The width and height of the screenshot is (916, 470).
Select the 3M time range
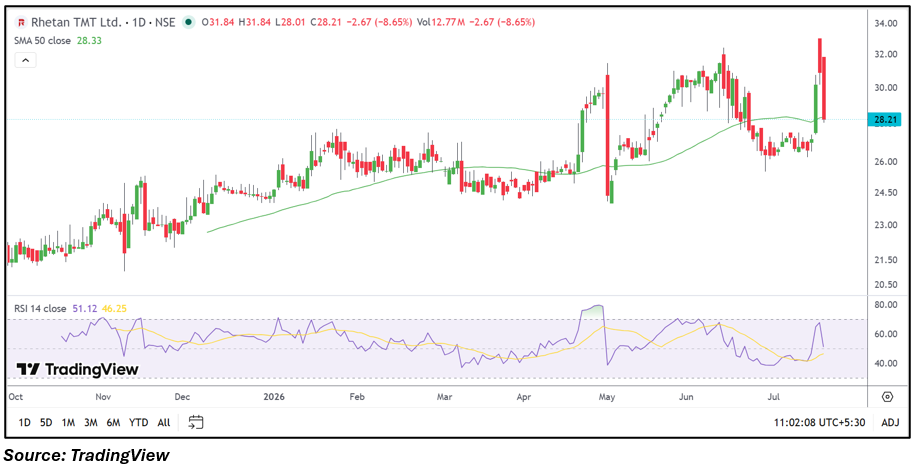[90, 422]
